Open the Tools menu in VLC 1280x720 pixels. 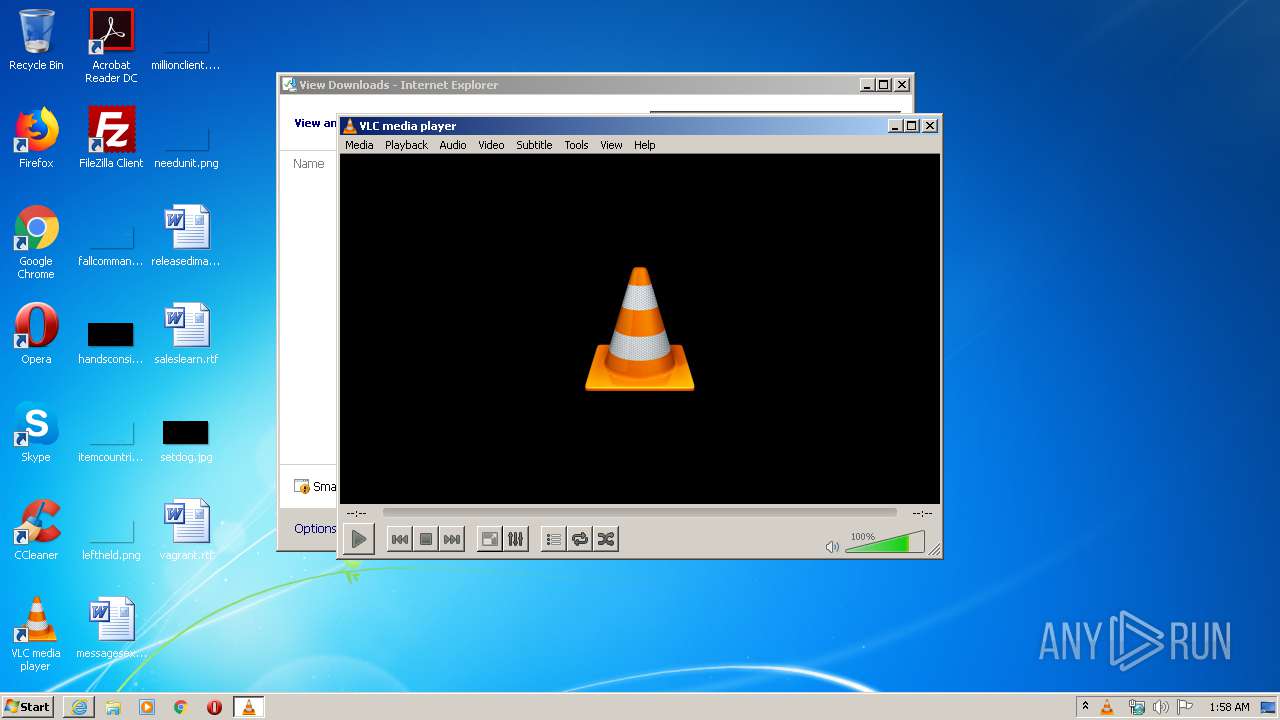pos(576,145)
